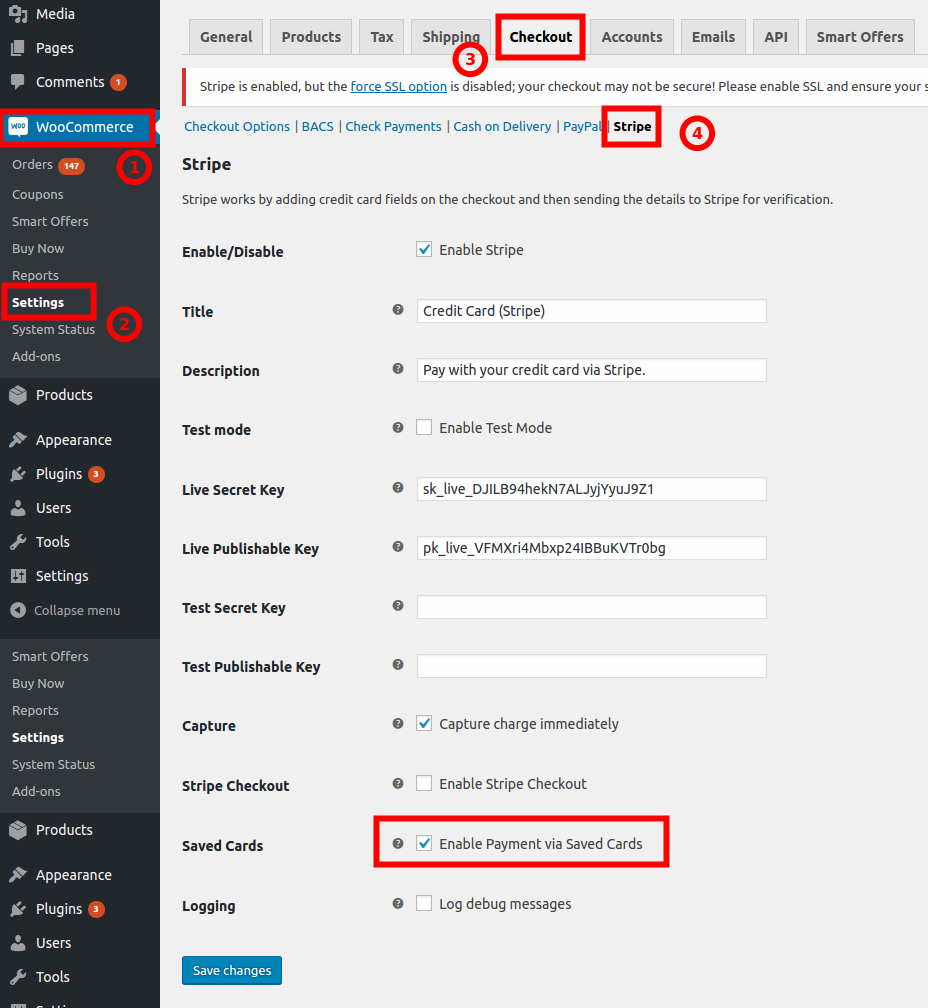Open the WooCommerce sidebar menu
Screen dimensions: 928x1008
(84, 127)
